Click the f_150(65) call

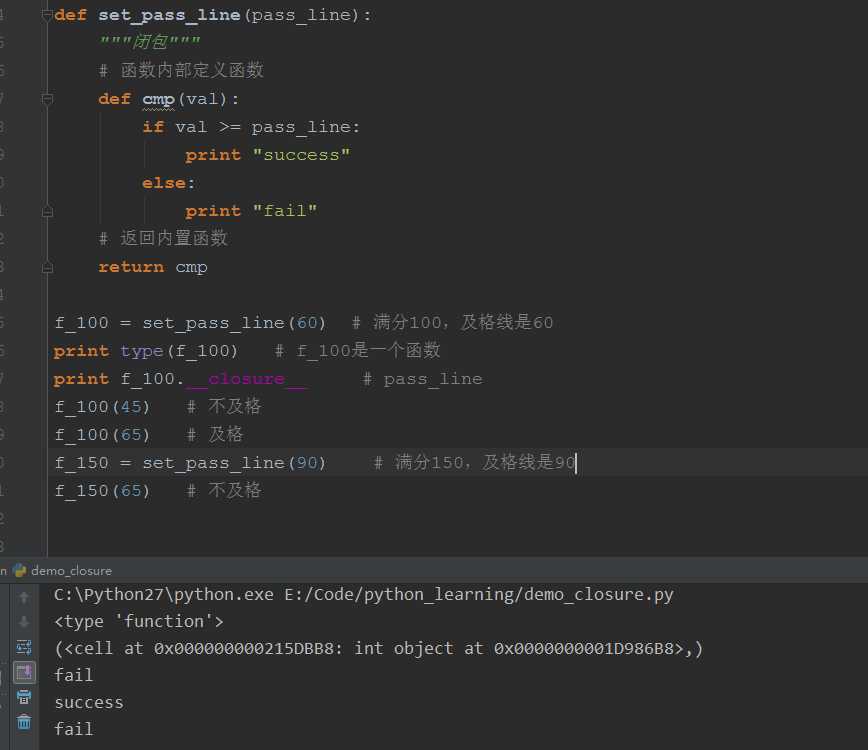(102, 491)
